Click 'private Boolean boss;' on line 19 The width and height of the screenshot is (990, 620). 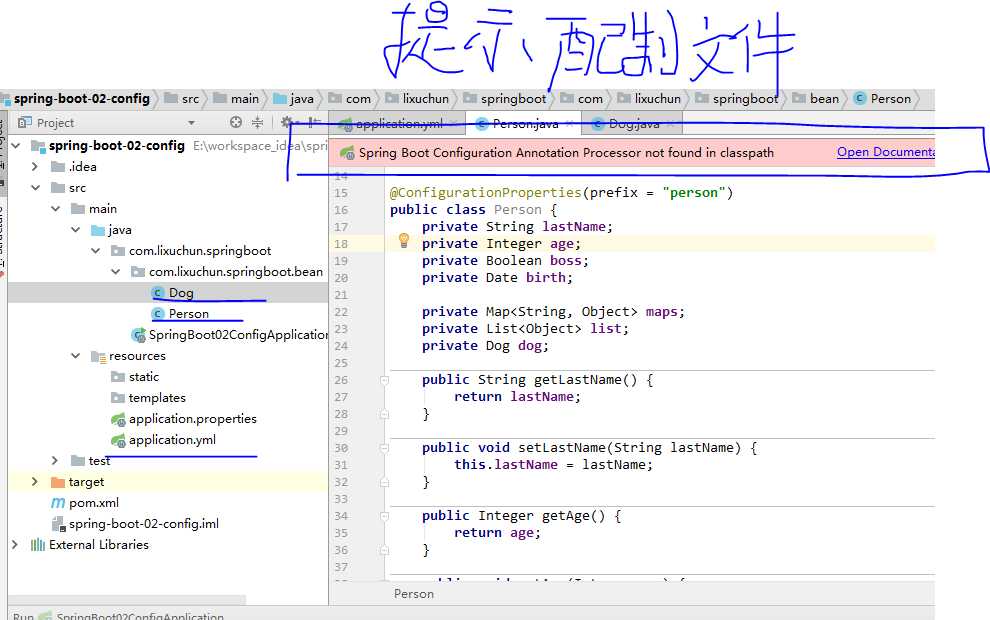(505, 260)
